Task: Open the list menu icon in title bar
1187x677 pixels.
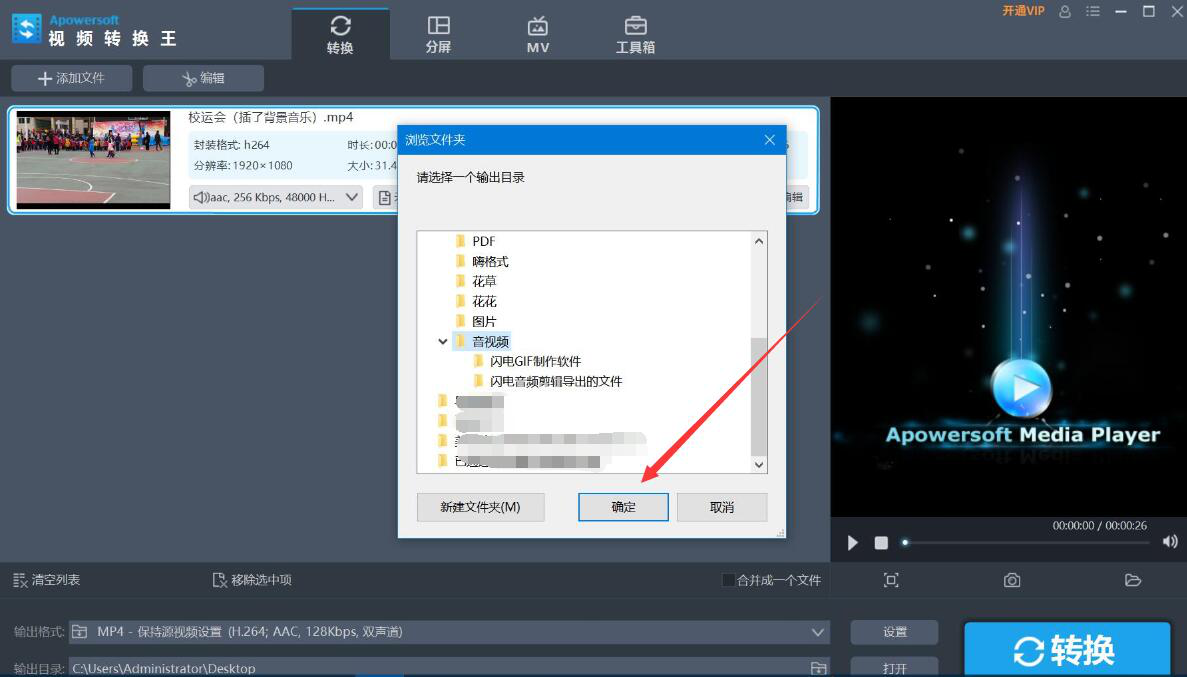Action: (x=1092, y=11)
